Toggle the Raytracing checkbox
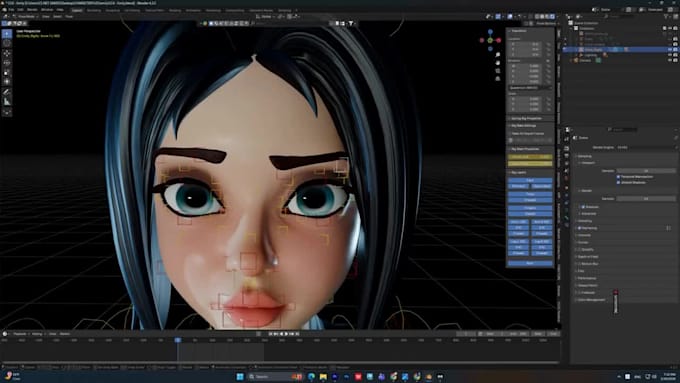This screenshot has width=680, height=383. tap(580, 228)
